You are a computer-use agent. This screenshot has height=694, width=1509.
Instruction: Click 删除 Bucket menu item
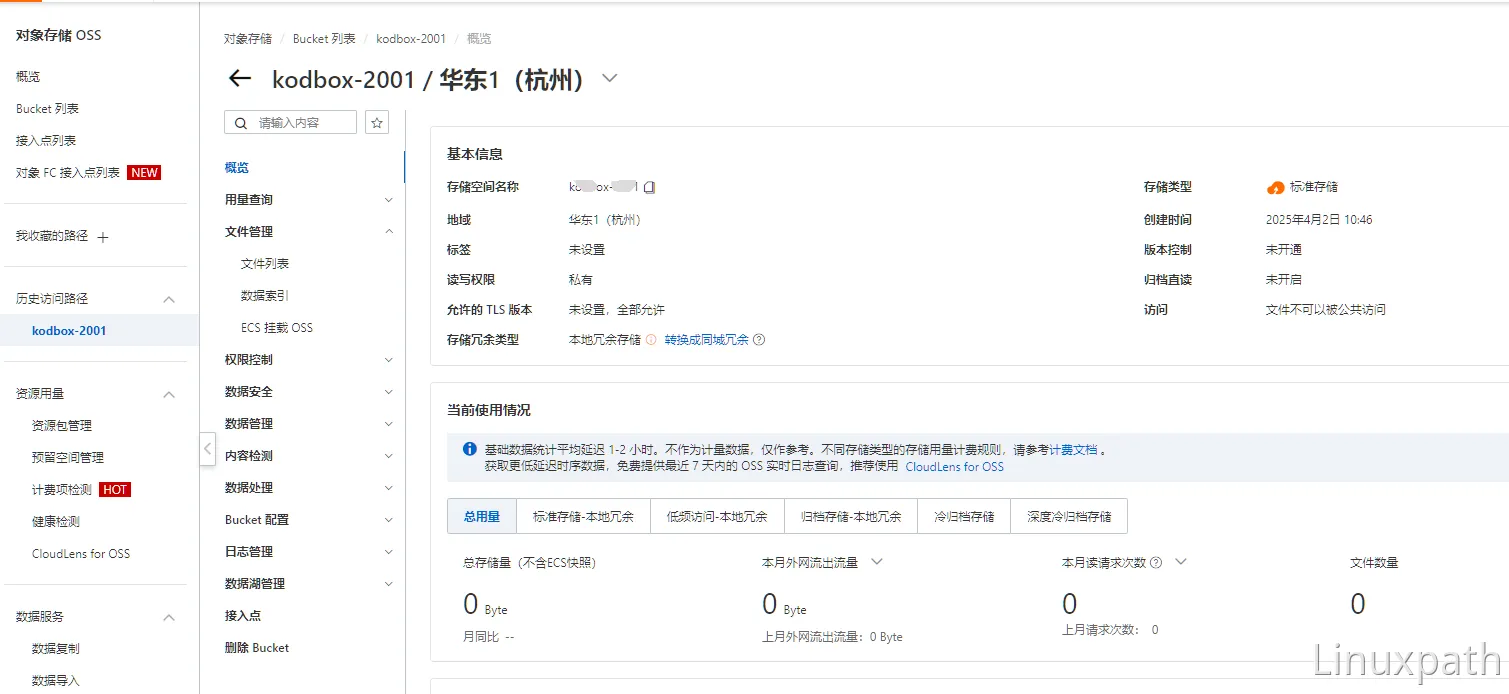257,648
